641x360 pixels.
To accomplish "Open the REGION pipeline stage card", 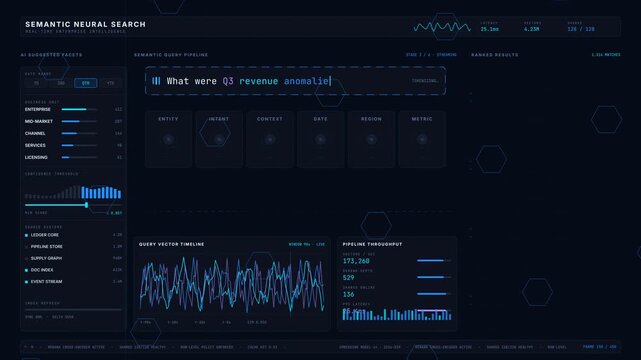I will coord(371,139).
